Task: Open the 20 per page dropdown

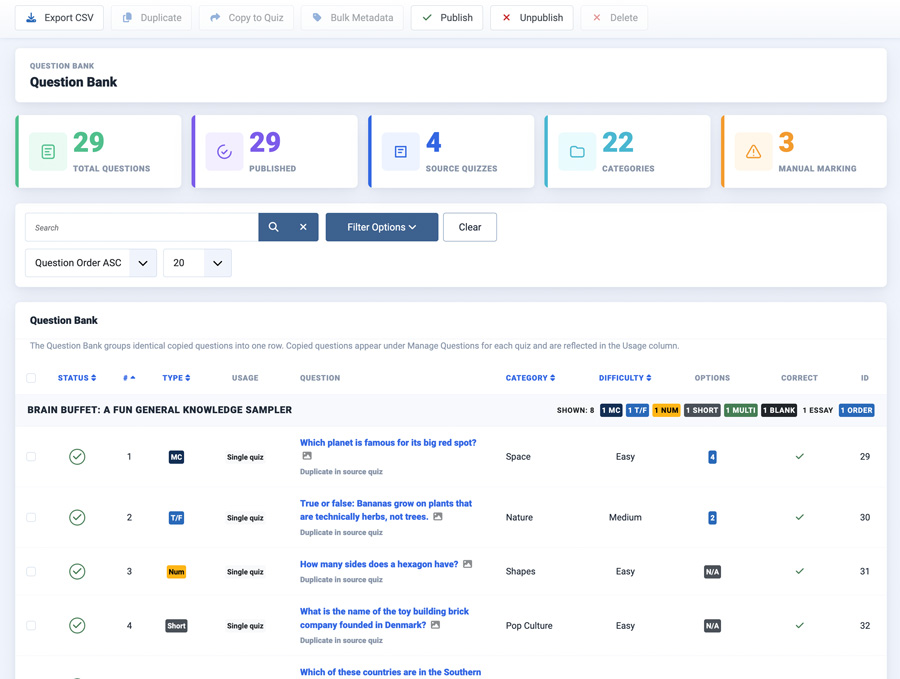Action: pyautogui.click(x=197, y=263)
